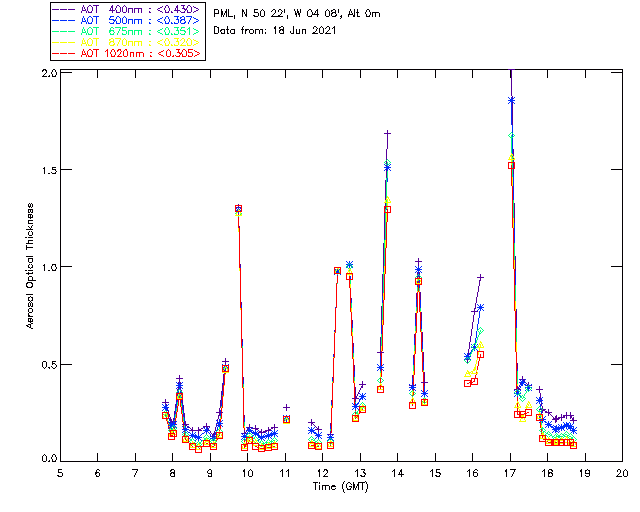
Task: Click the hour 12 x-axis tick label
Action: (323, 471)
